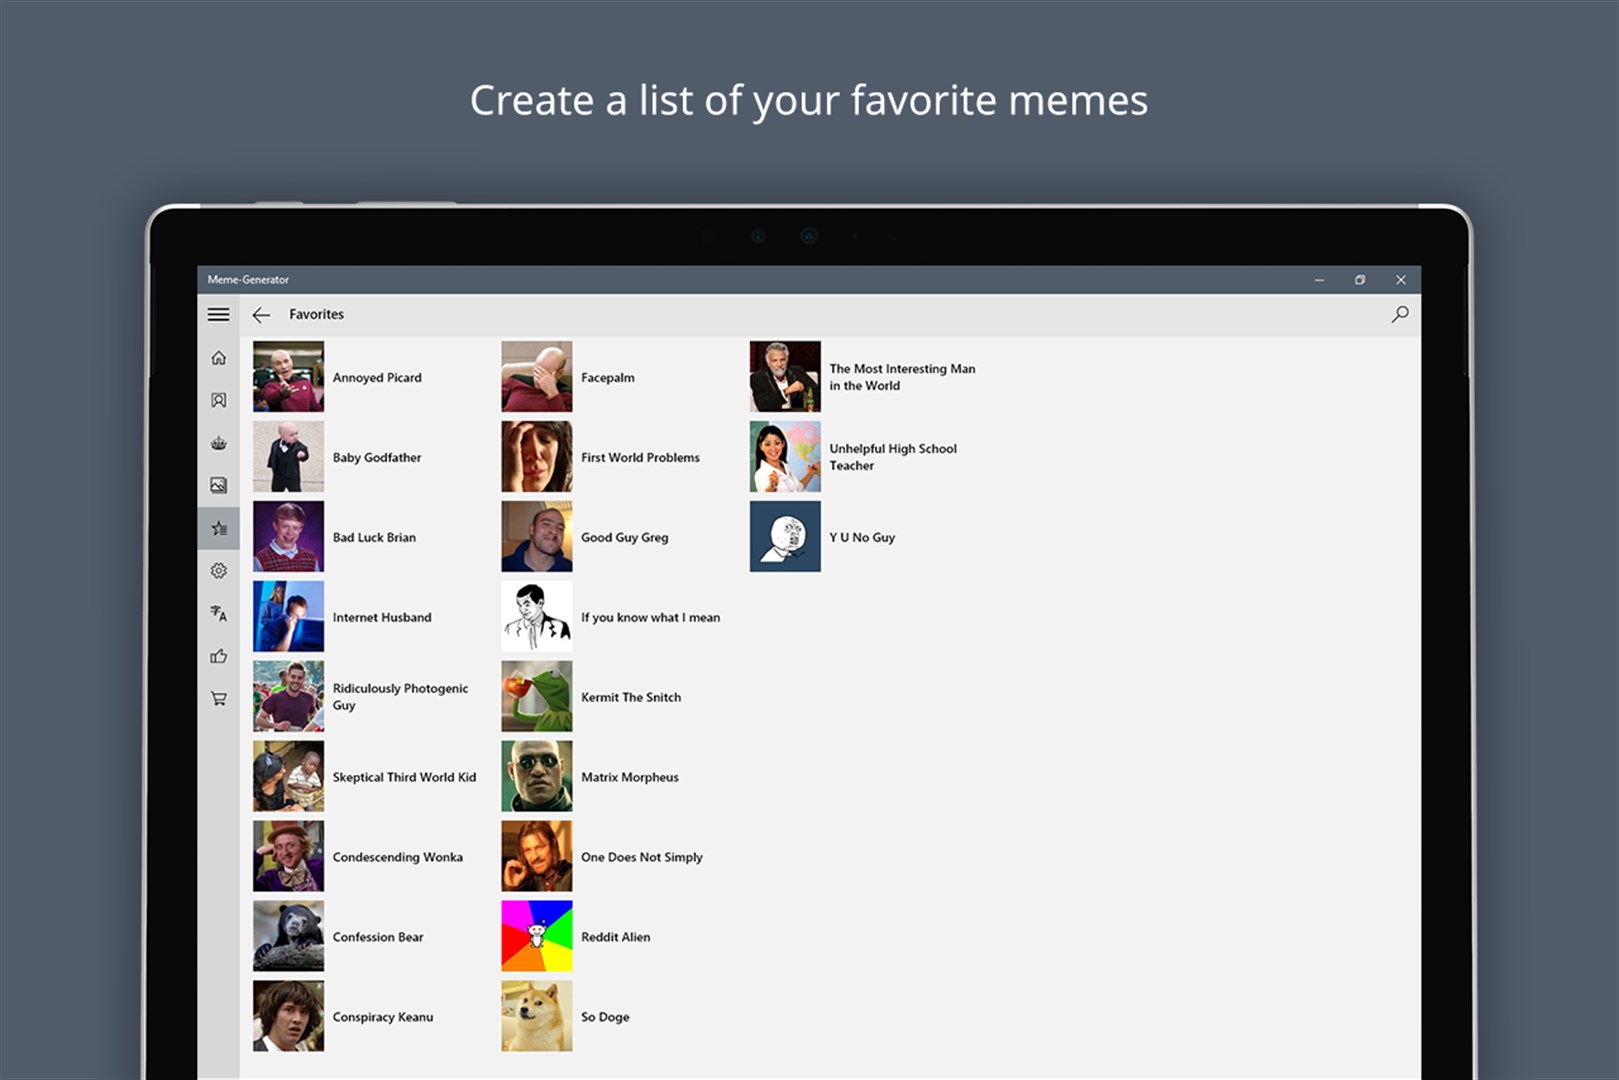
Task: Click the portrait badge sidebar icon
Action: point(218,400)
